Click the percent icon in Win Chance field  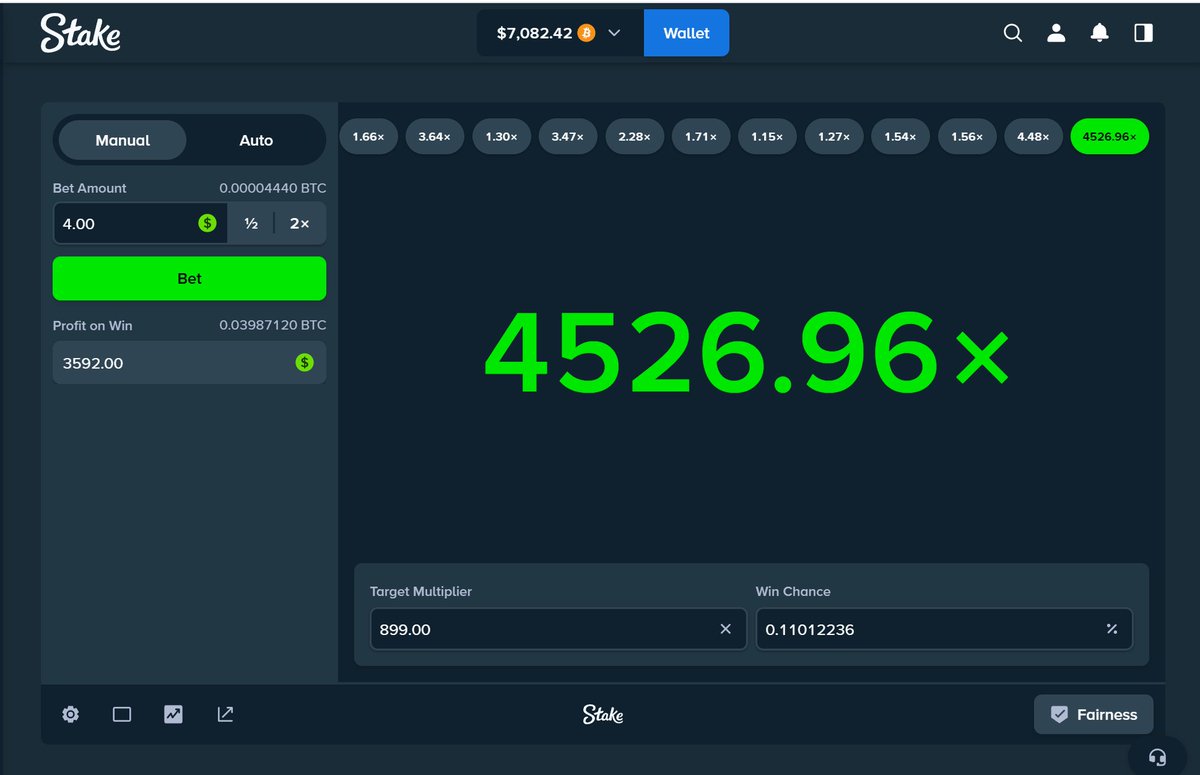1112,629
